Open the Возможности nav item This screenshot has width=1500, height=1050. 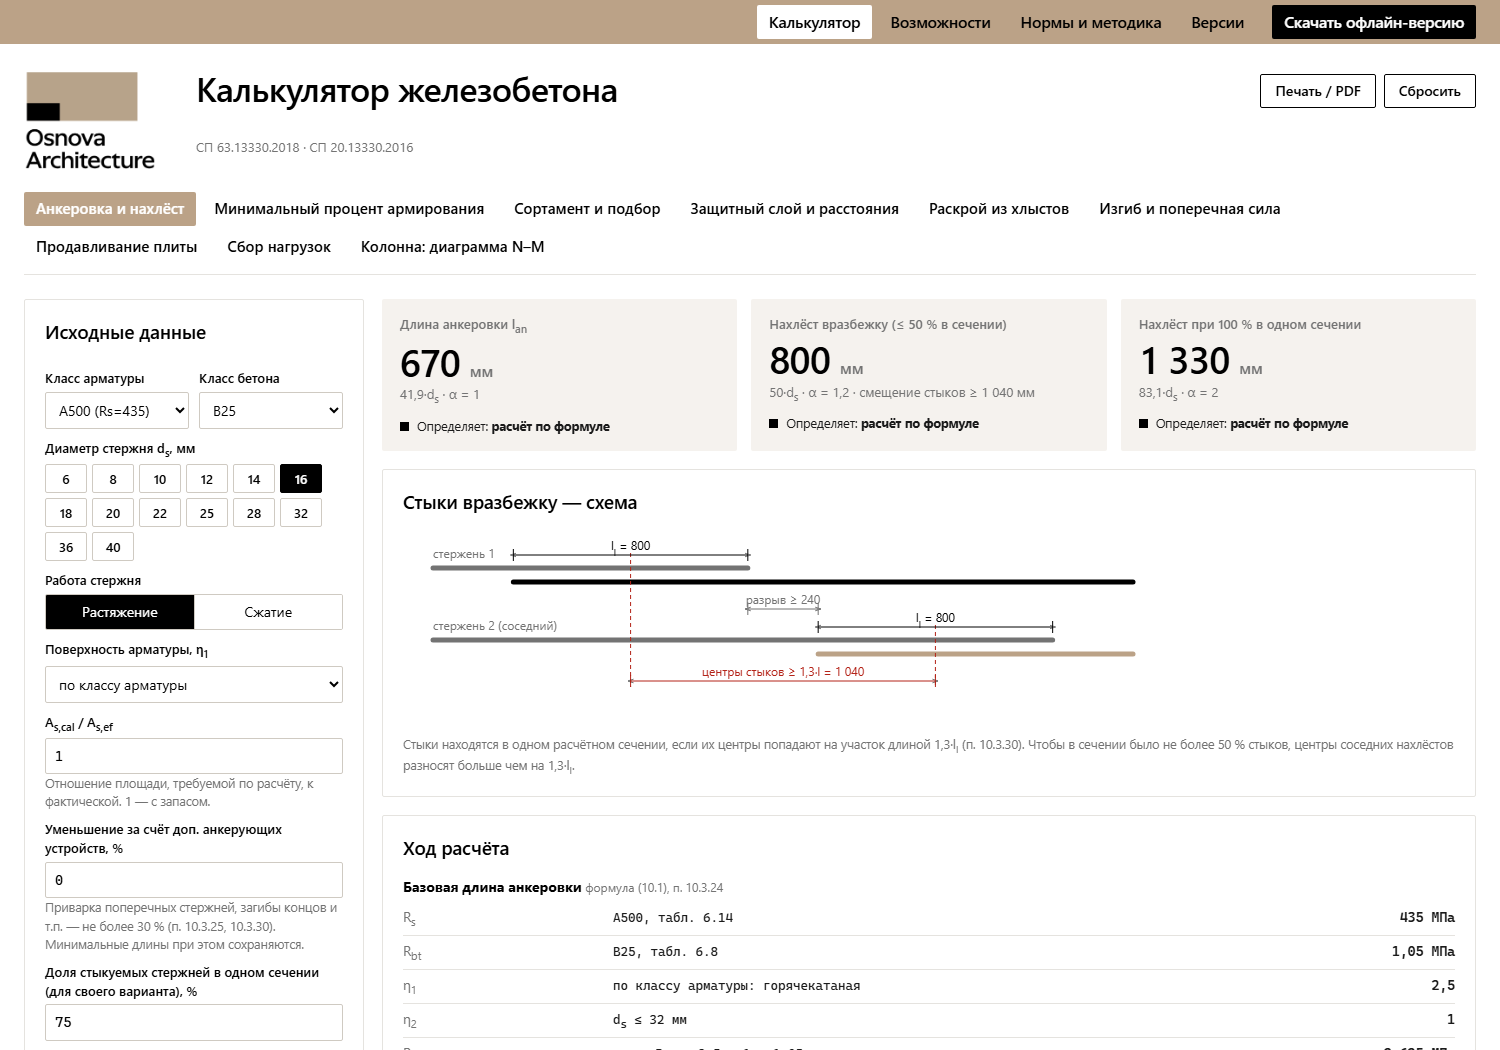point(940,22)
